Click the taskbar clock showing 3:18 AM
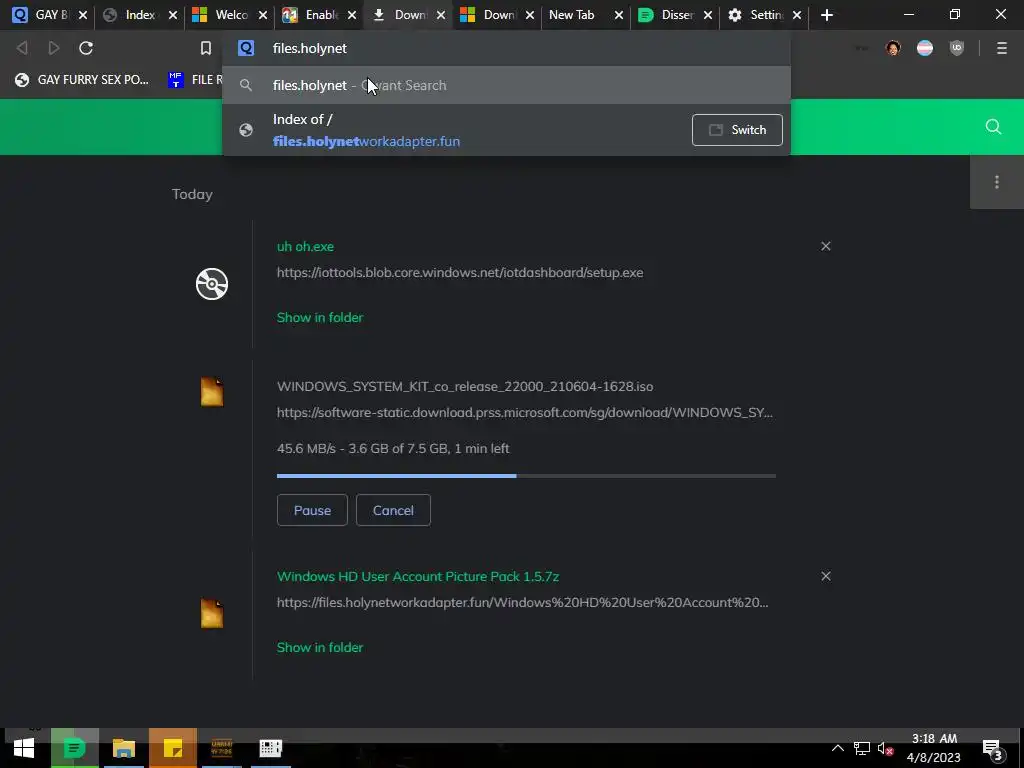 coord(934,748)
